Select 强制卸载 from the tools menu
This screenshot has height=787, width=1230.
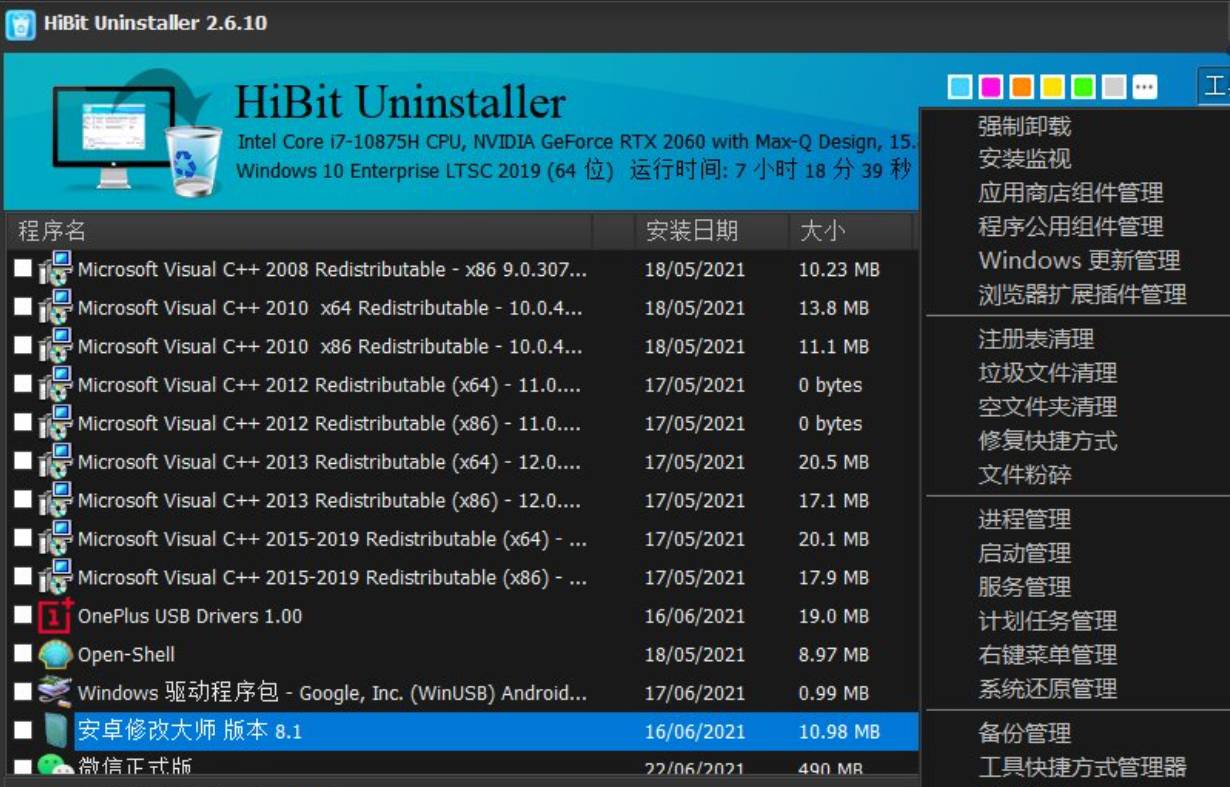tap(1024, 126)
